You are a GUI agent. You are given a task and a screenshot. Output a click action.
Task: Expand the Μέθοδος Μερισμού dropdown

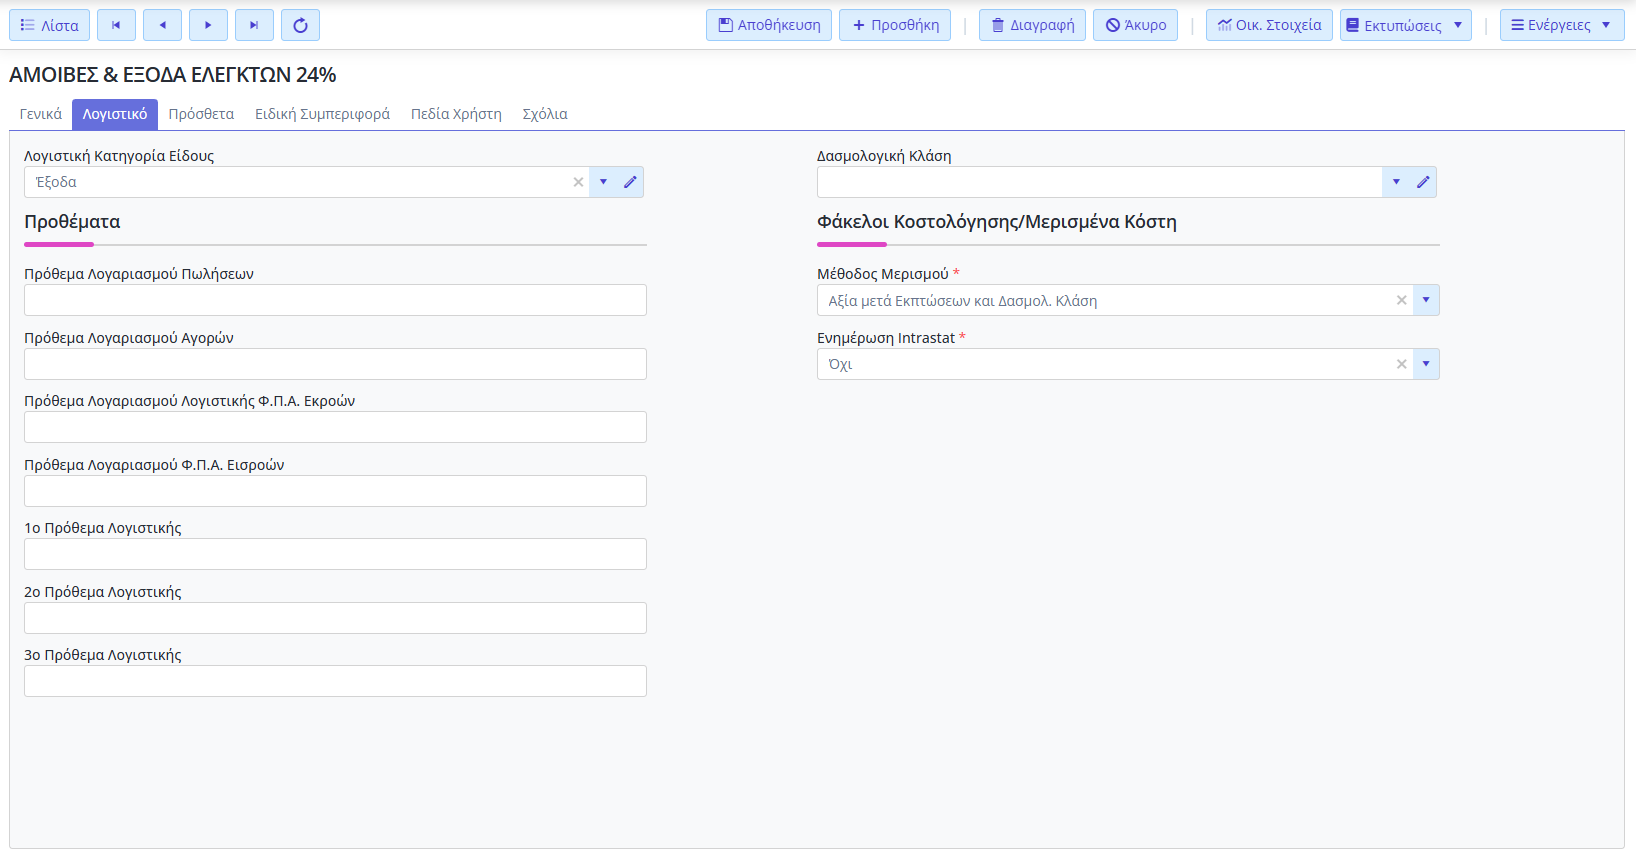point(1426,300)
